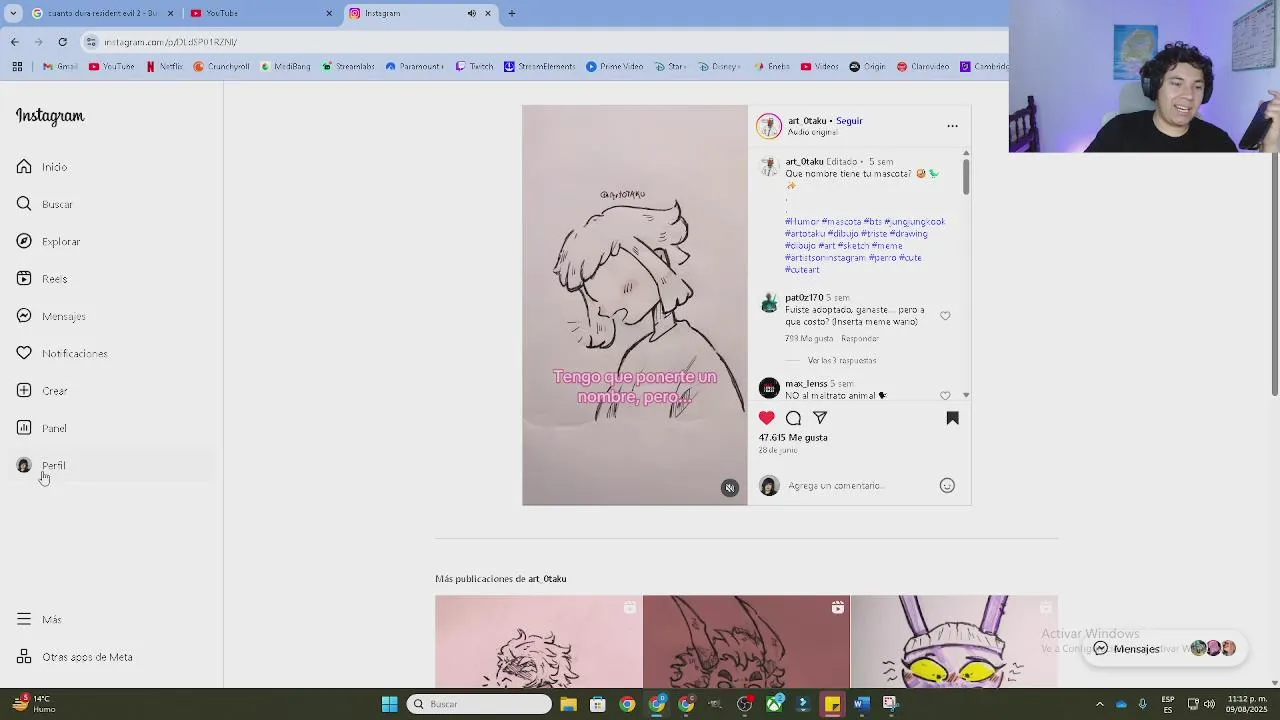This screenshot has height=720, width=1280.
Task: Open the Panel dashboard
Action: (x=42, y=428)
